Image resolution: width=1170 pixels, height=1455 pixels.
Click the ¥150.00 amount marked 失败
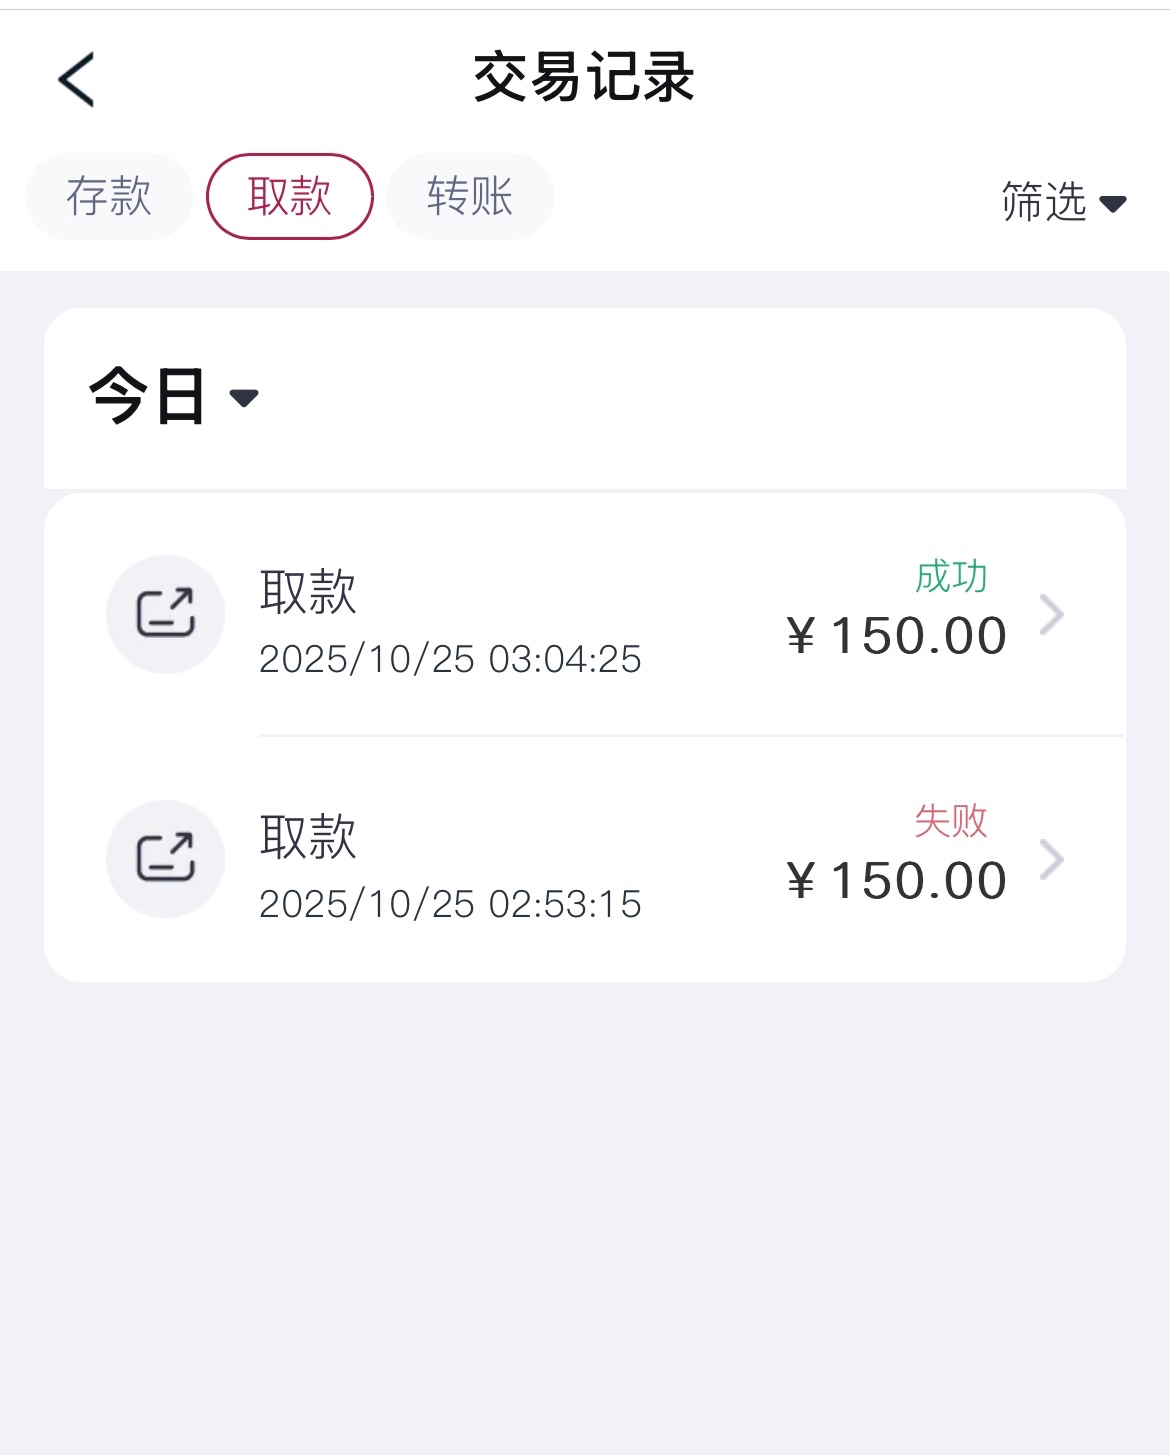[897, 881]
